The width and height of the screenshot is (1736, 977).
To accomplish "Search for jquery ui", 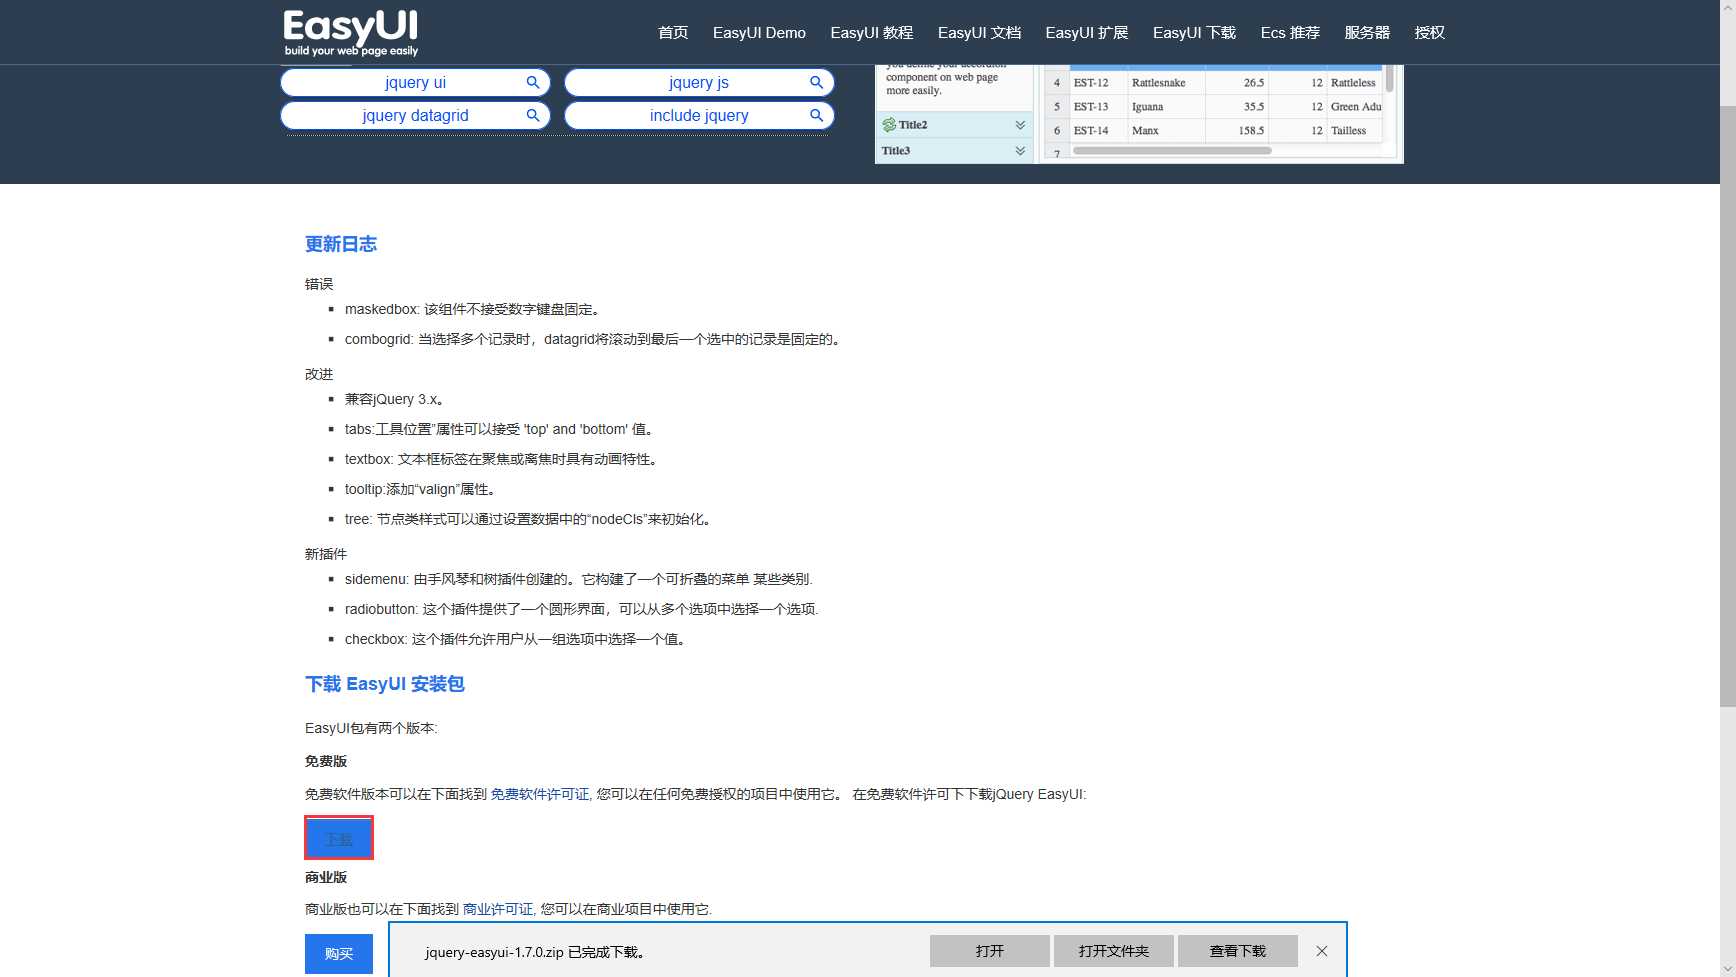I will pyautogui.click(x=415, y=82).
